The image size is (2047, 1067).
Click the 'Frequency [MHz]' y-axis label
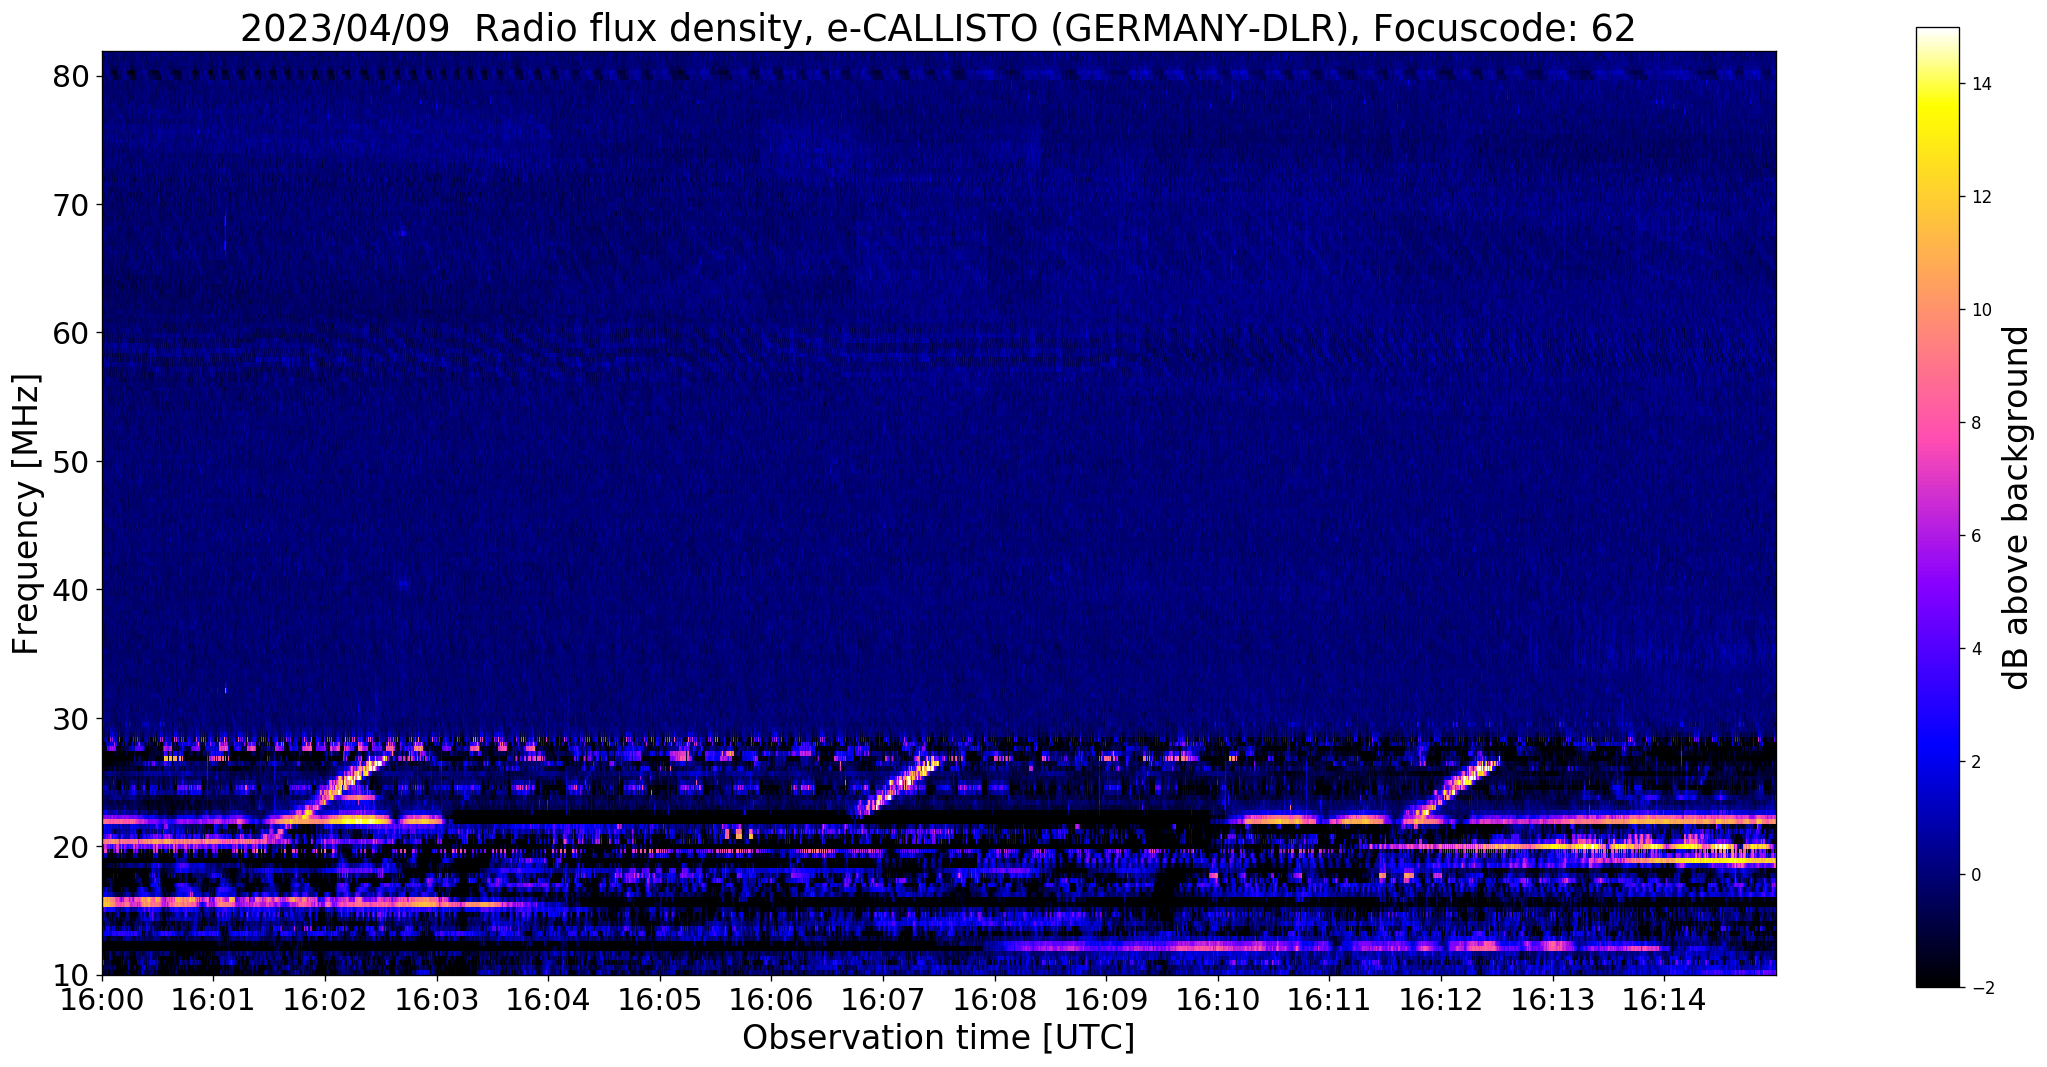tap(27, 514)
